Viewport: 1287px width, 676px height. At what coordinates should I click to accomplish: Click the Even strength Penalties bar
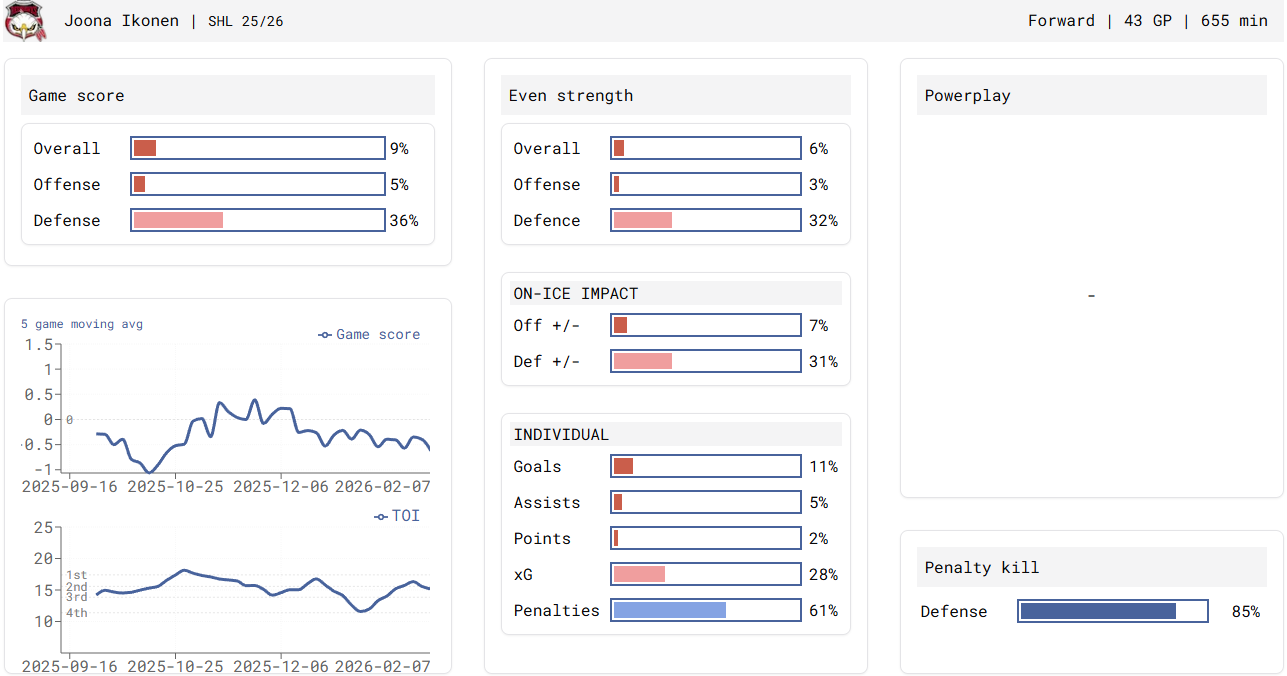[x=706, y=610]
